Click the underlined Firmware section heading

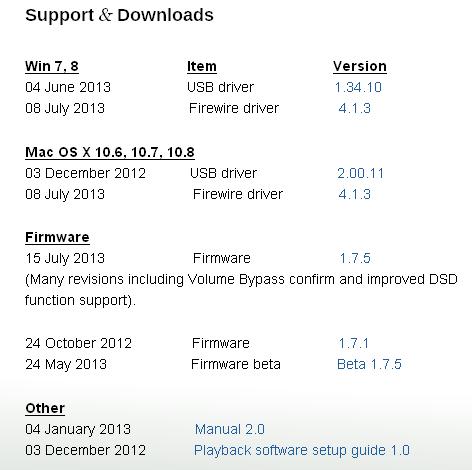57,238
